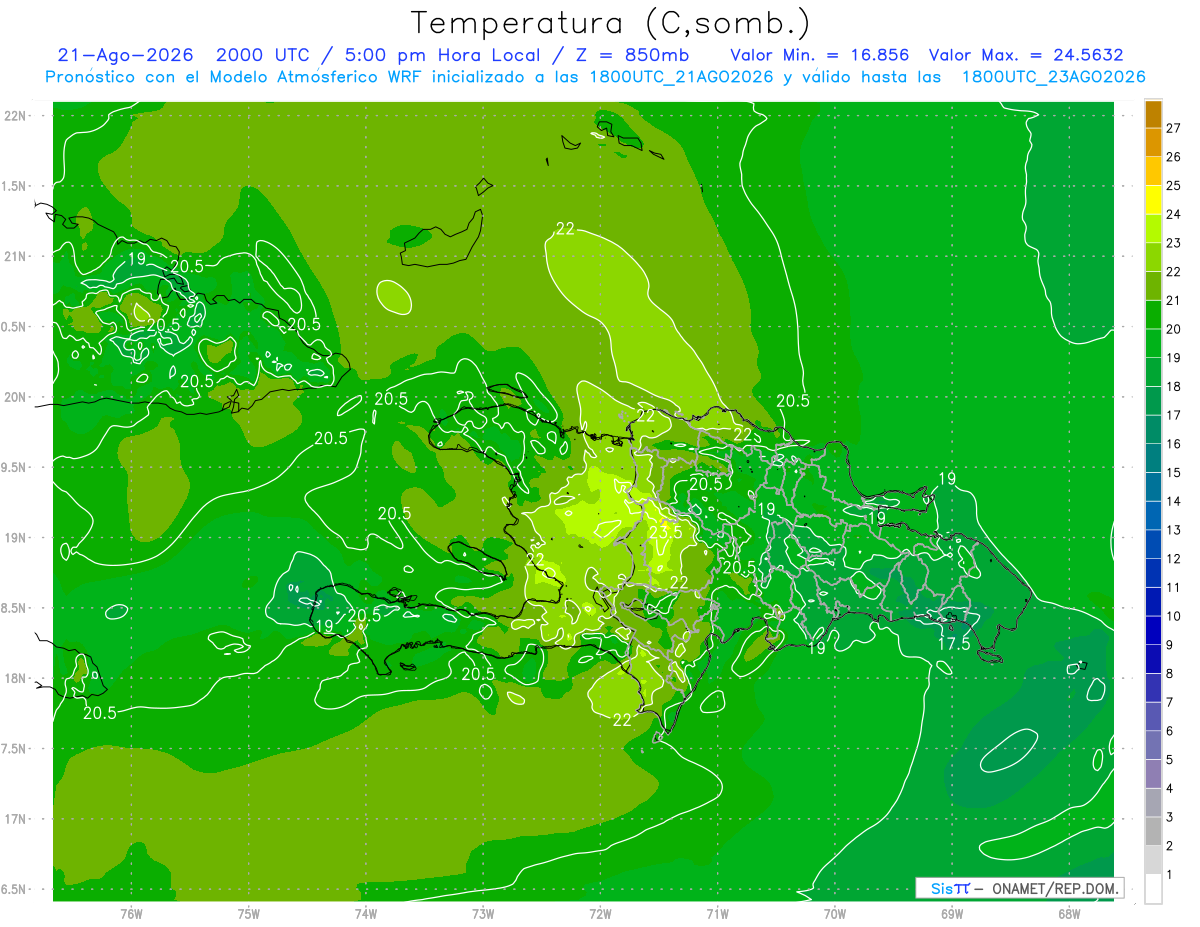
Task: Click the "17.5" contour label on the map
Action: click(x=954, y=644)
